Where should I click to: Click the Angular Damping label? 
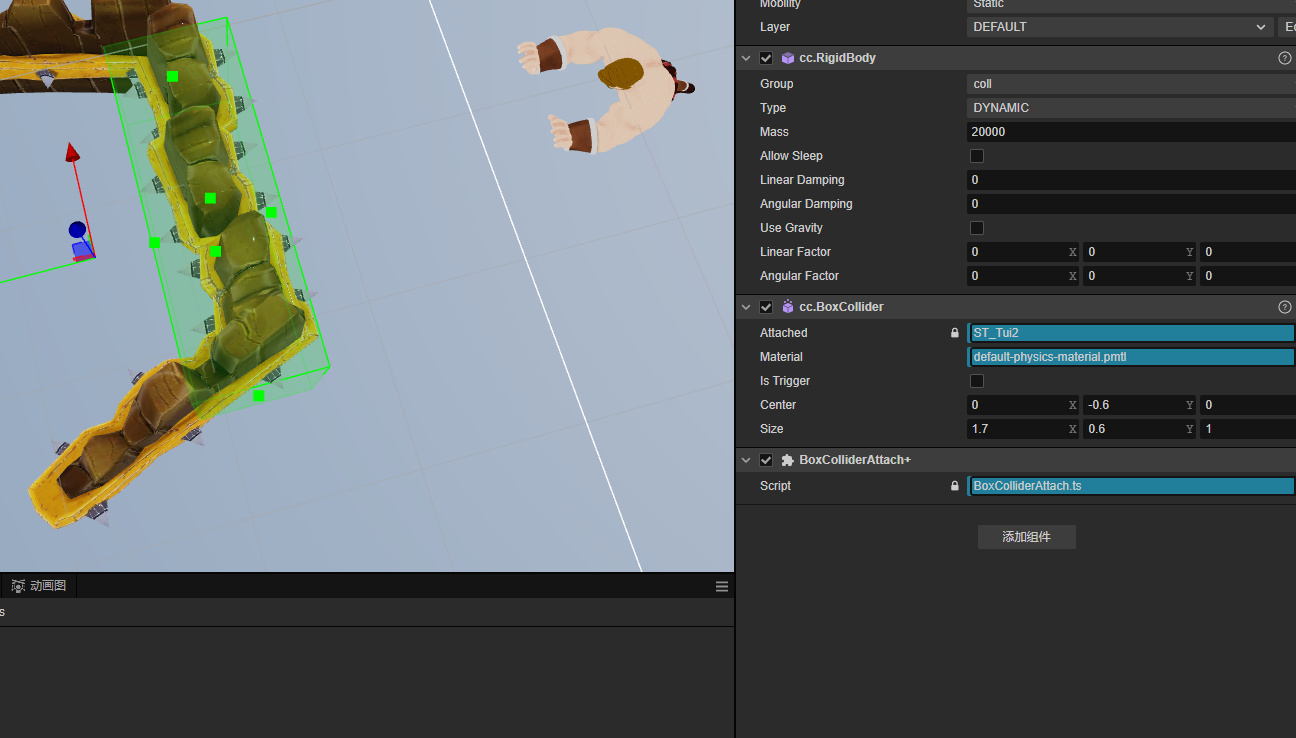pos(806,204)
